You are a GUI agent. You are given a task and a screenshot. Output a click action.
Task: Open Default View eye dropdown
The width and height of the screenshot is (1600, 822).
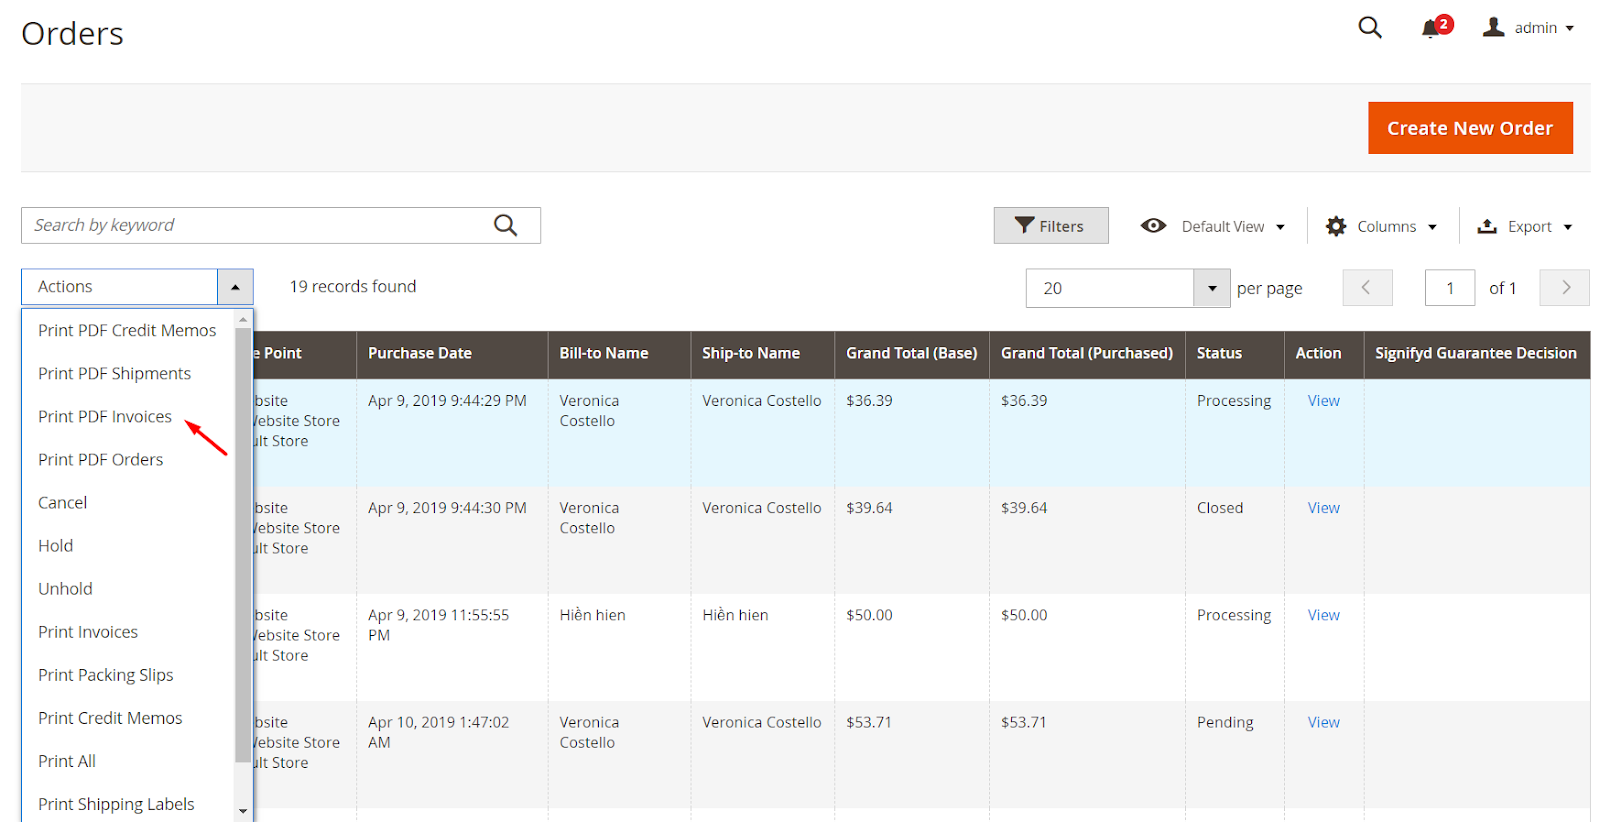[1153, 226]
